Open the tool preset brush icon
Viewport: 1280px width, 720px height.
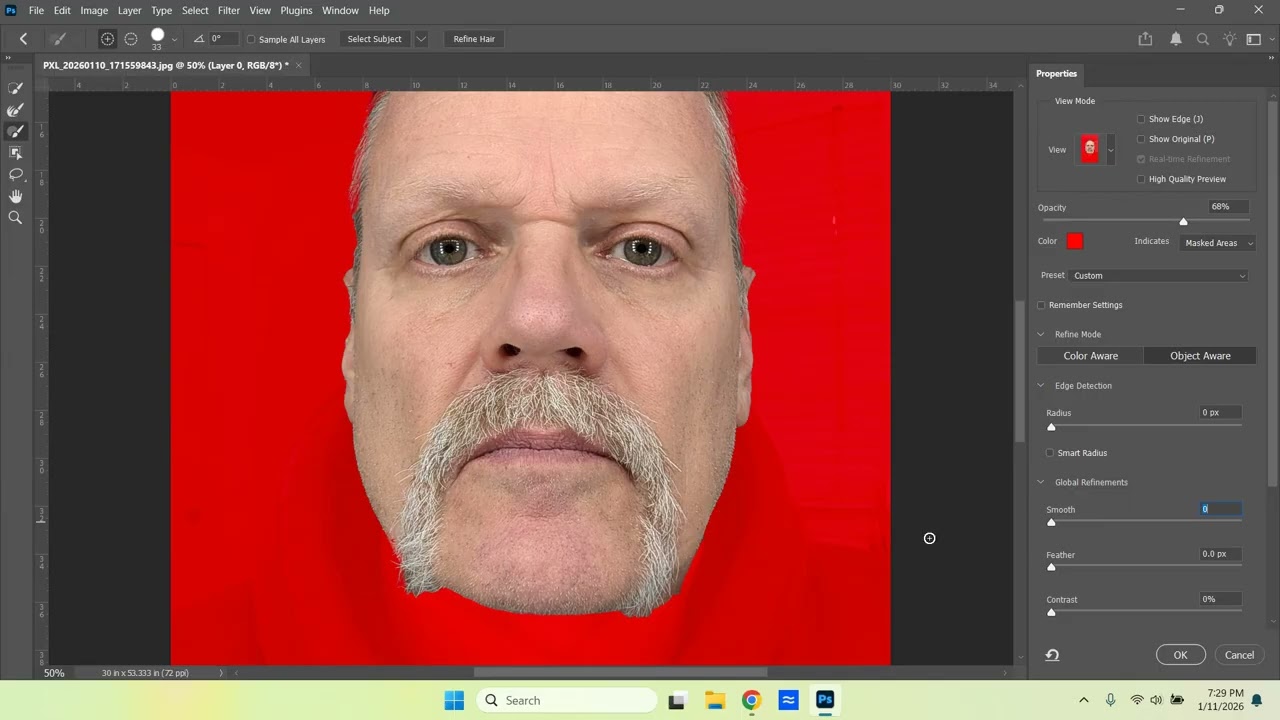[x=59, y=39]
